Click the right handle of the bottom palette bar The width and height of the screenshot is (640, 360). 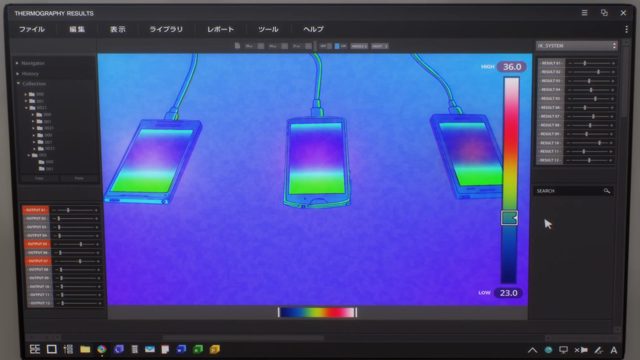coord(356,313)
